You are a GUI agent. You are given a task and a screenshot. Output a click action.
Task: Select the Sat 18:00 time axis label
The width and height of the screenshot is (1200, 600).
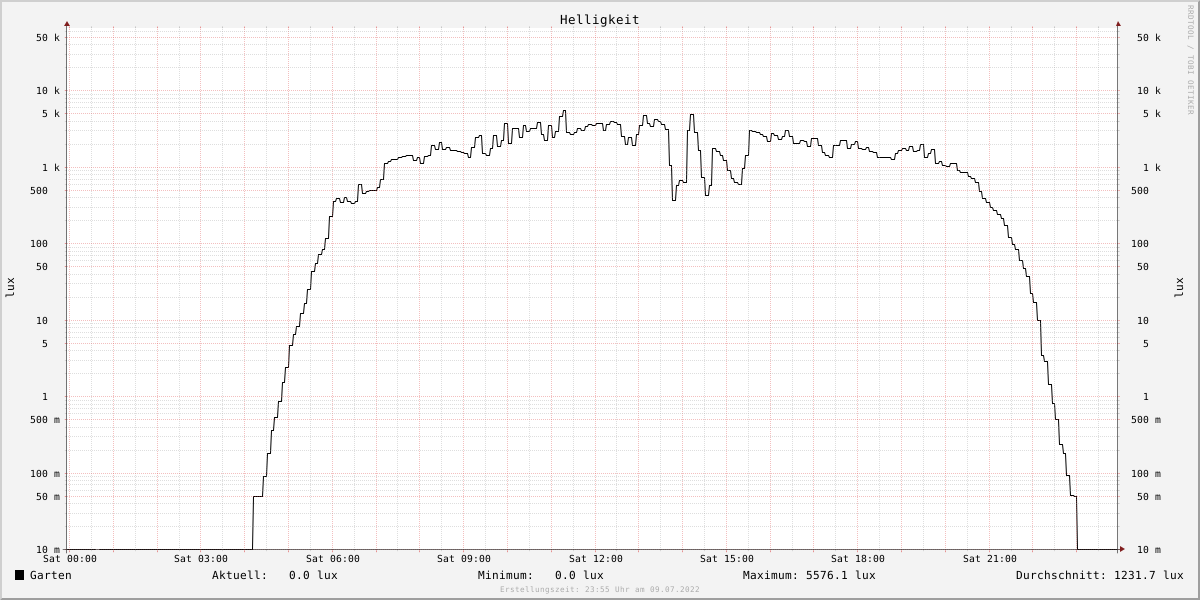tap(858, 559)
